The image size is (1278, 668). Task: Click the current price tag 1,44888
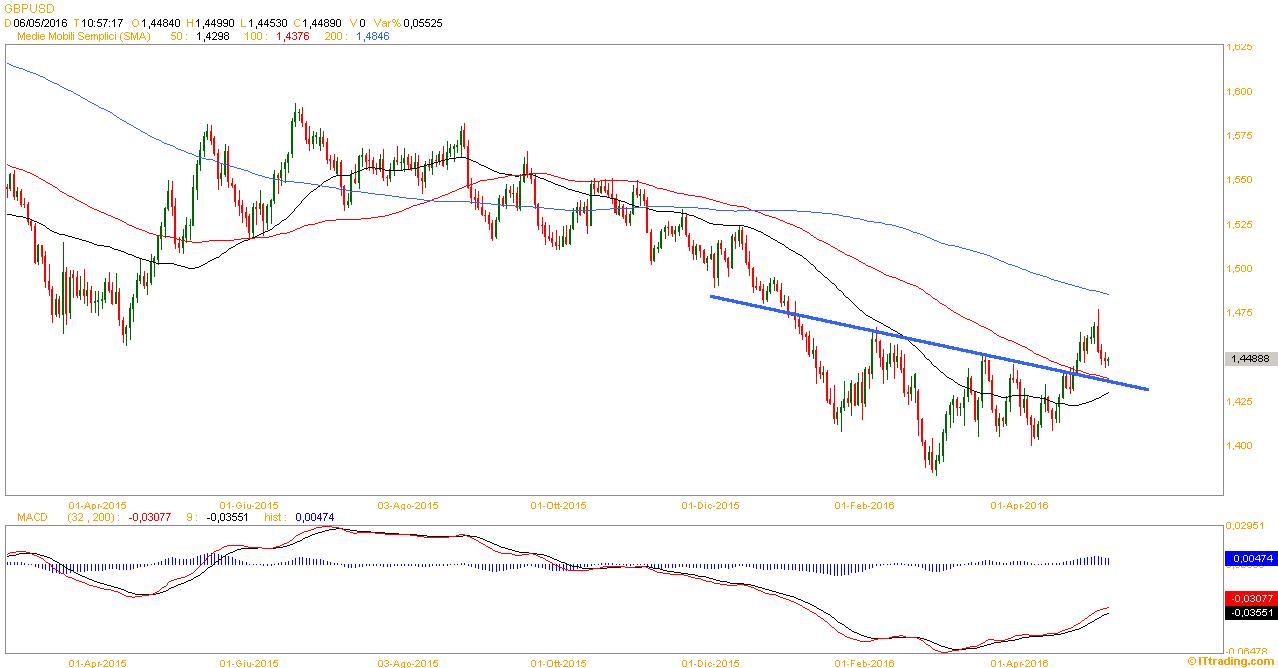point(1250,359)
